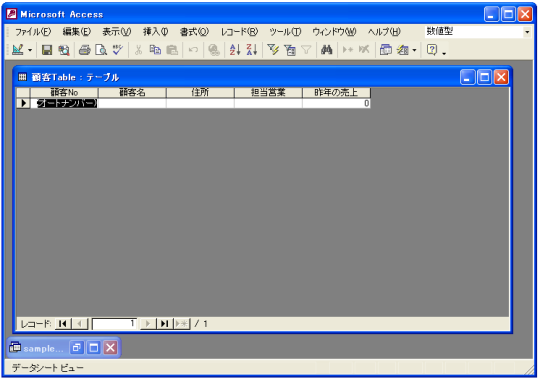Click the 昨年の売上 cell showing 0

tap(336, 103)
